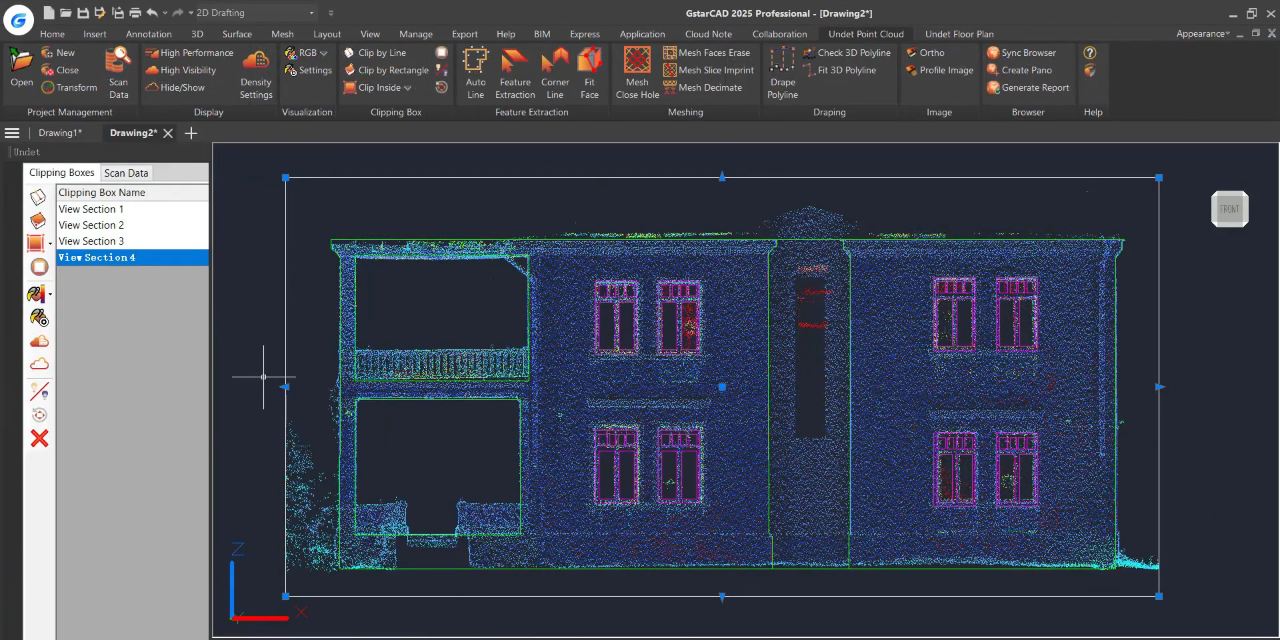This screenshot has height=640, width=1280.
Task: Select the top-left blue grip of clipping box
Action: [x=285, y=178]
